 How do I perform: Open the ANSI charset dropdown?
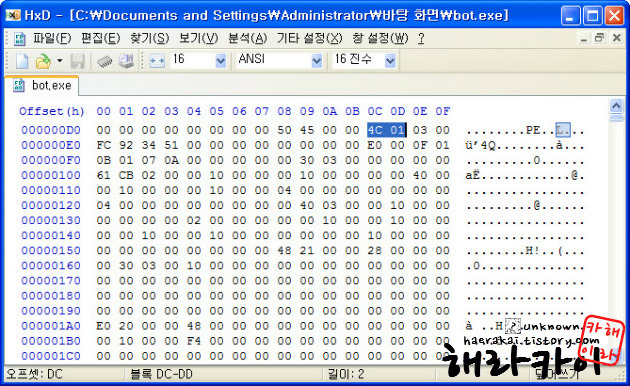[x=317, y=61]
